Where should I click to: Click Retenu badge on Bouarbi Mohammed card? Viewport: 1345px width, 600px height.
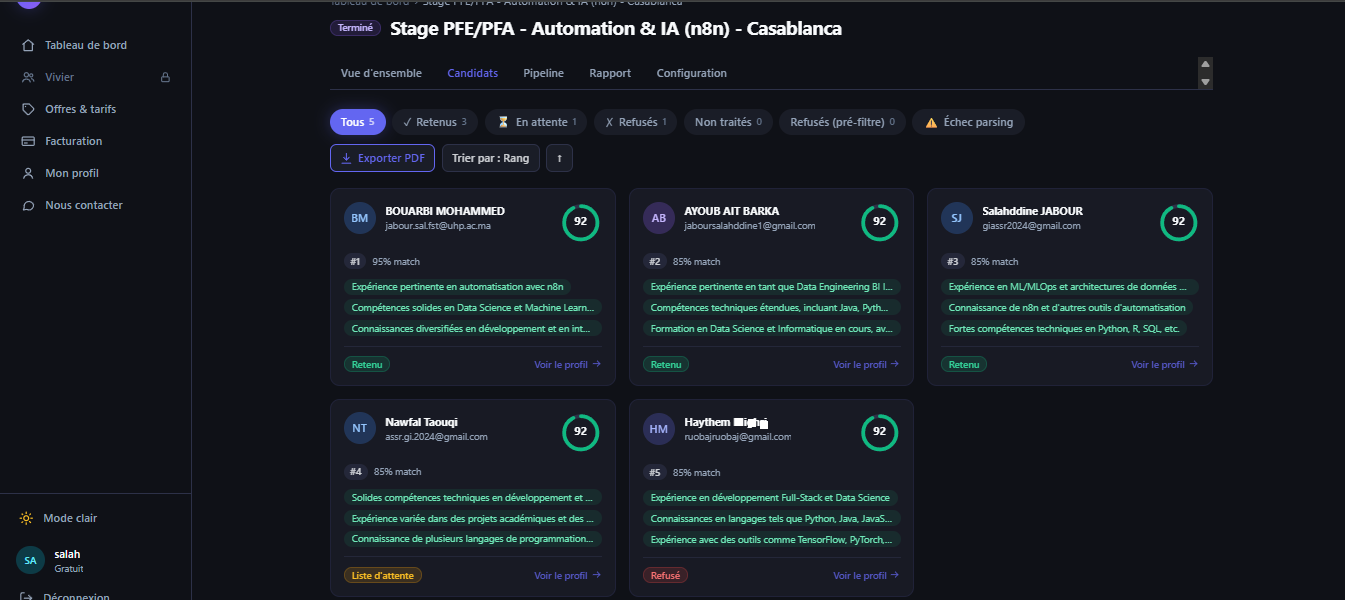[367, 364]
